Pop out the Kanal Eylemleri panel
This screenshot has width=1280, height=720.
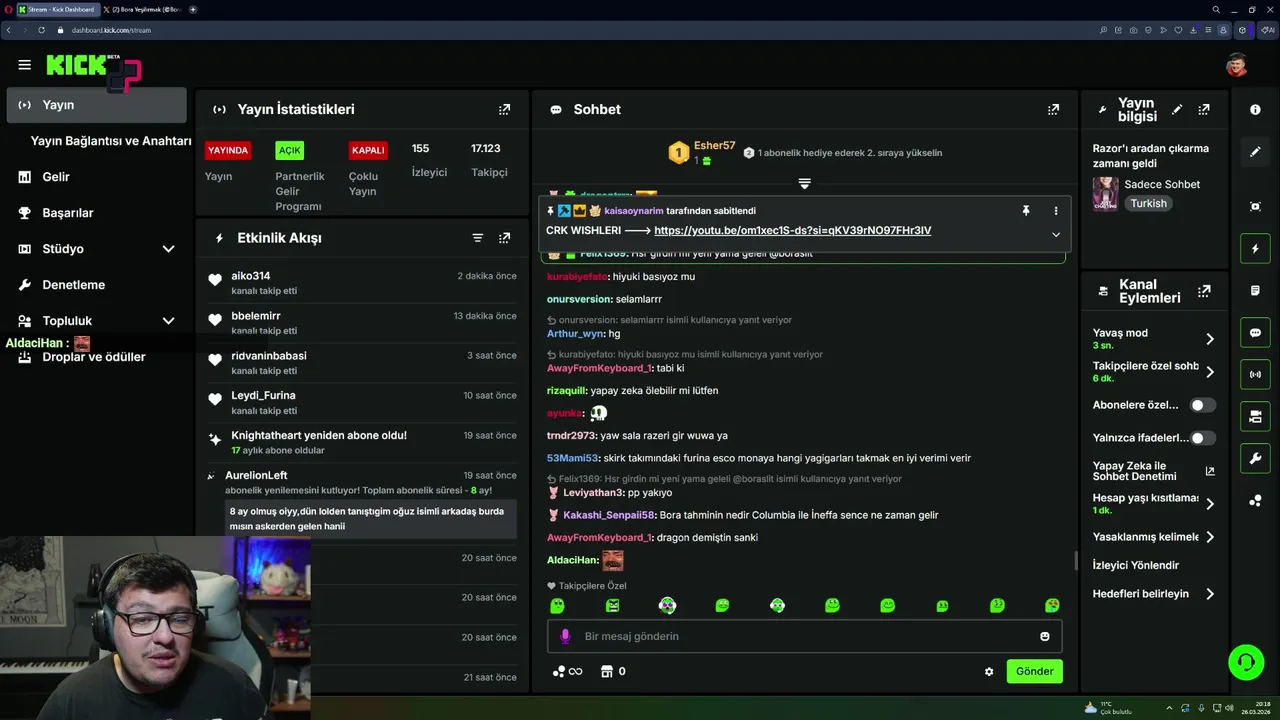(1204, 291)
